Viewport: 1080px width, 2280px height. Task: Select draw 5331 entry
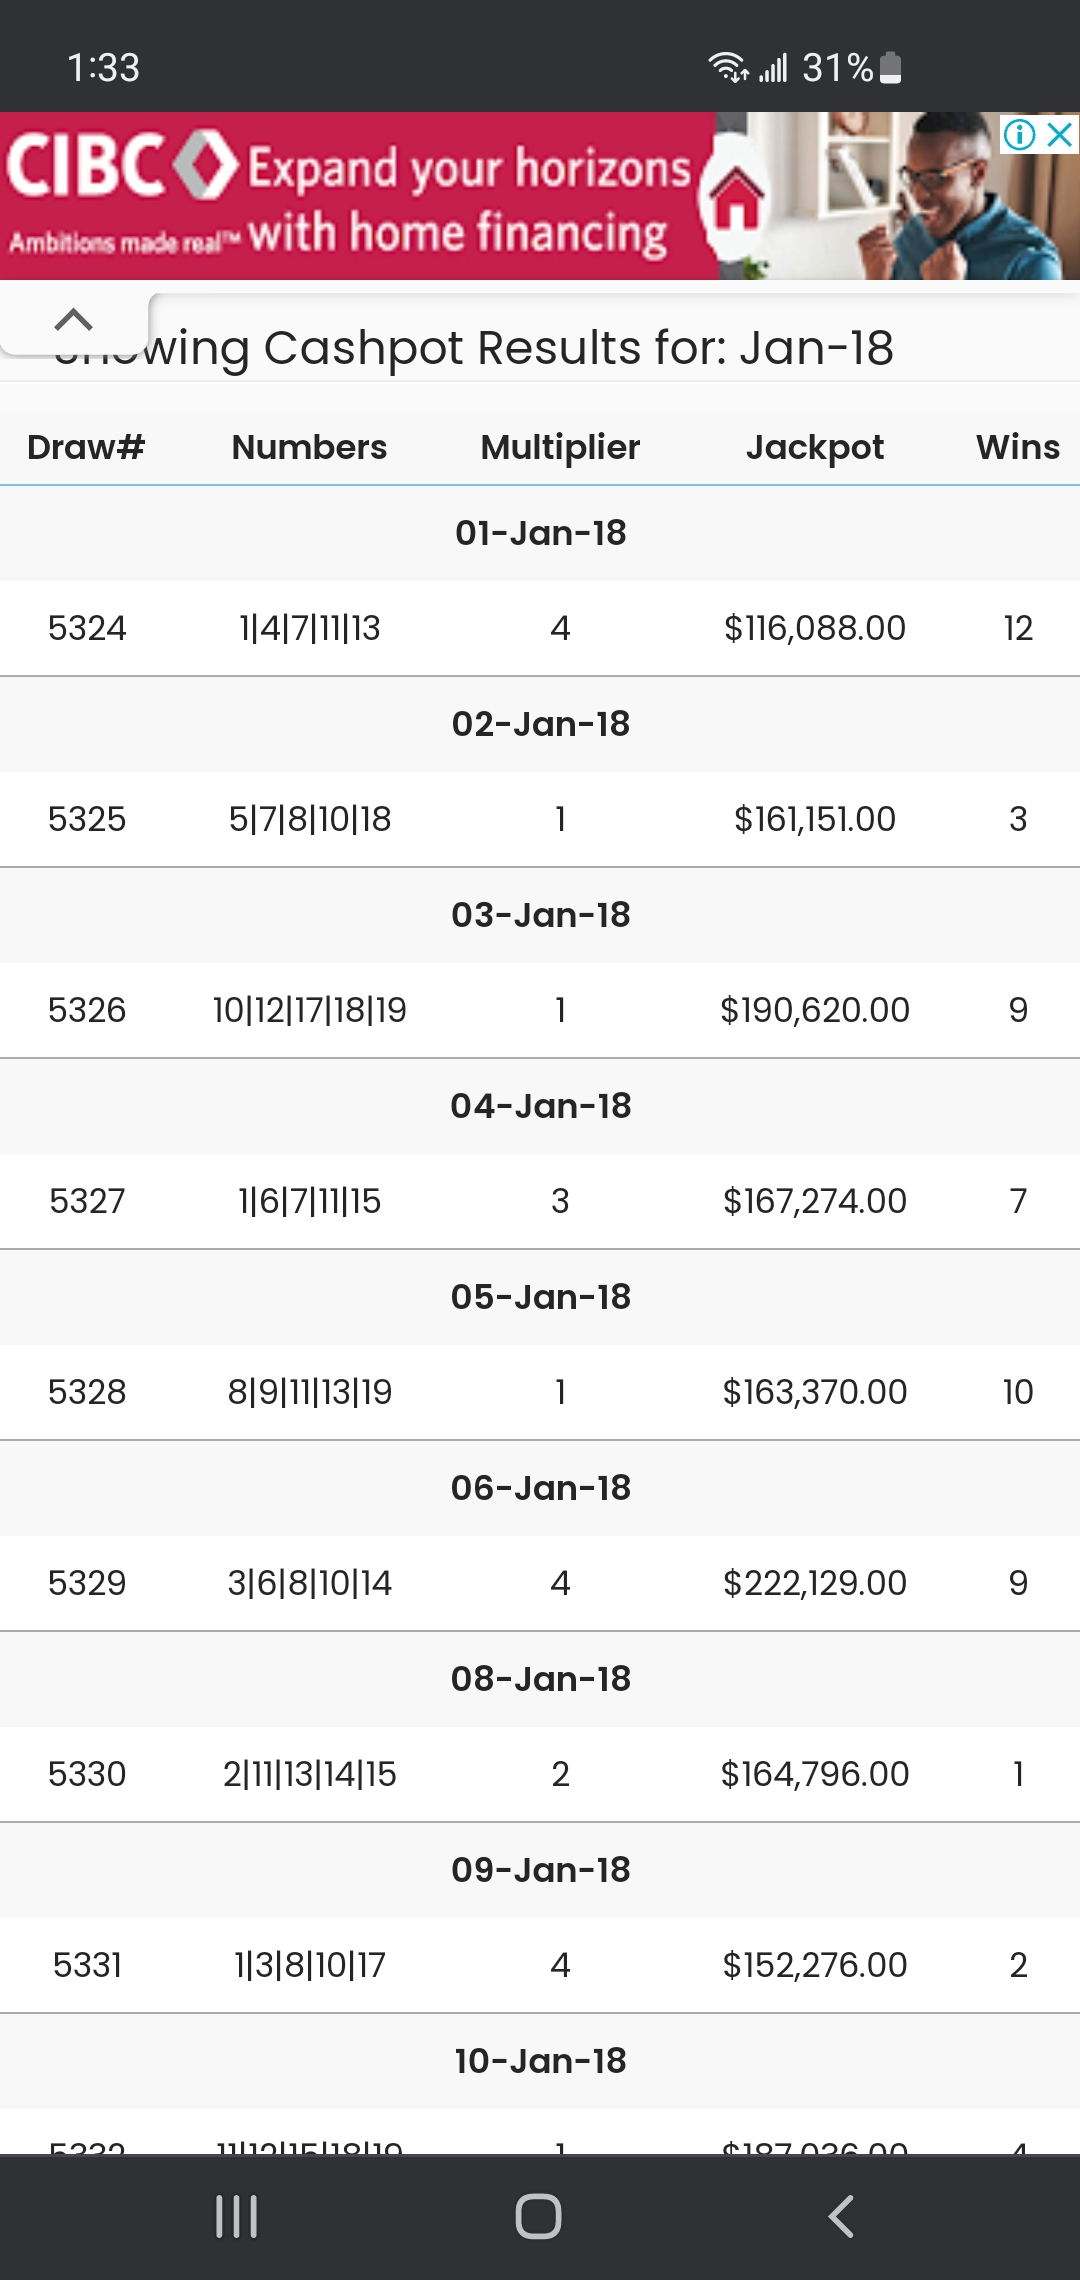(x=540, y=1965)
